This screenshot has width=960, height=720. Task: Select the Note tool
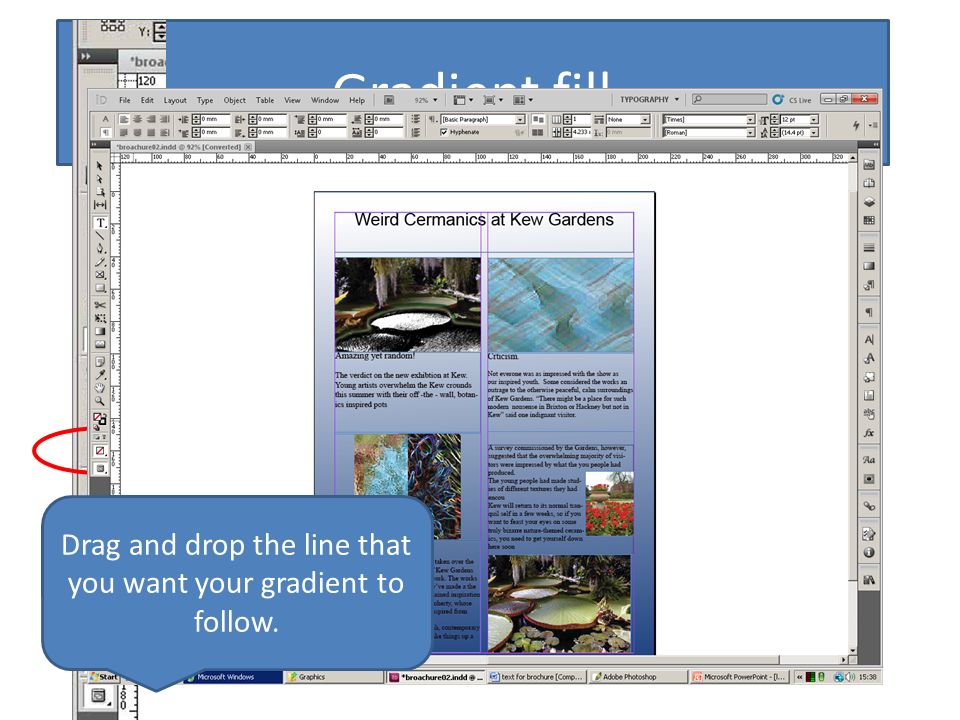(x=100, y=361)
